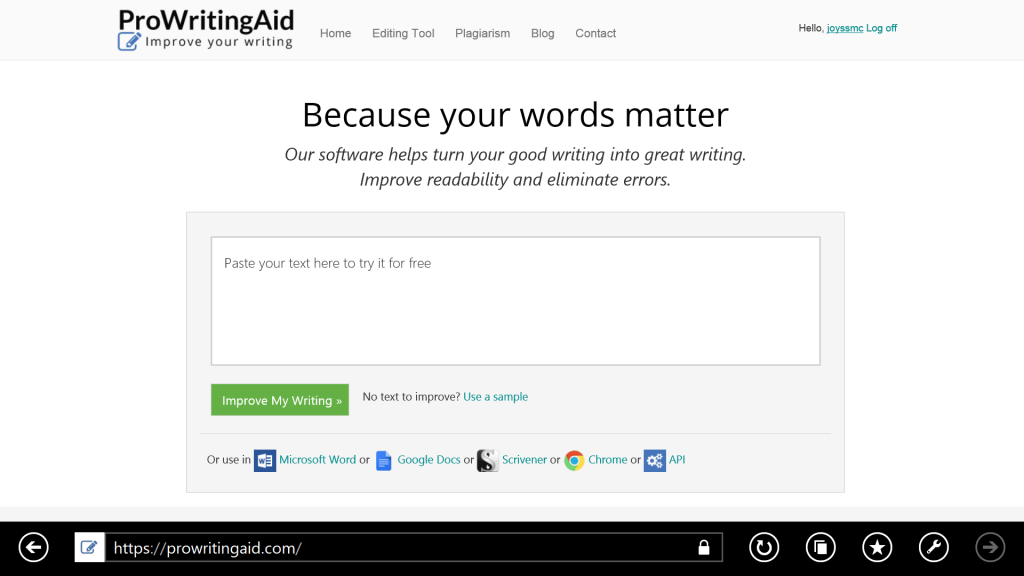Click the Microsoft Word integration icon
The height and width of the screenshot is (576, 1024).
tap(265, 460)
